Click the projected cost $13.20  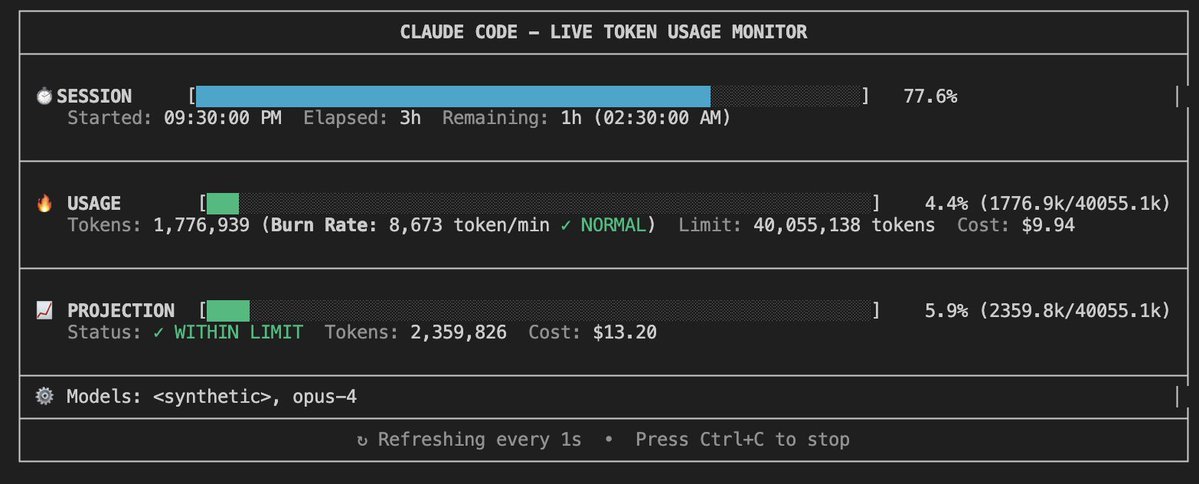(625, 332)
